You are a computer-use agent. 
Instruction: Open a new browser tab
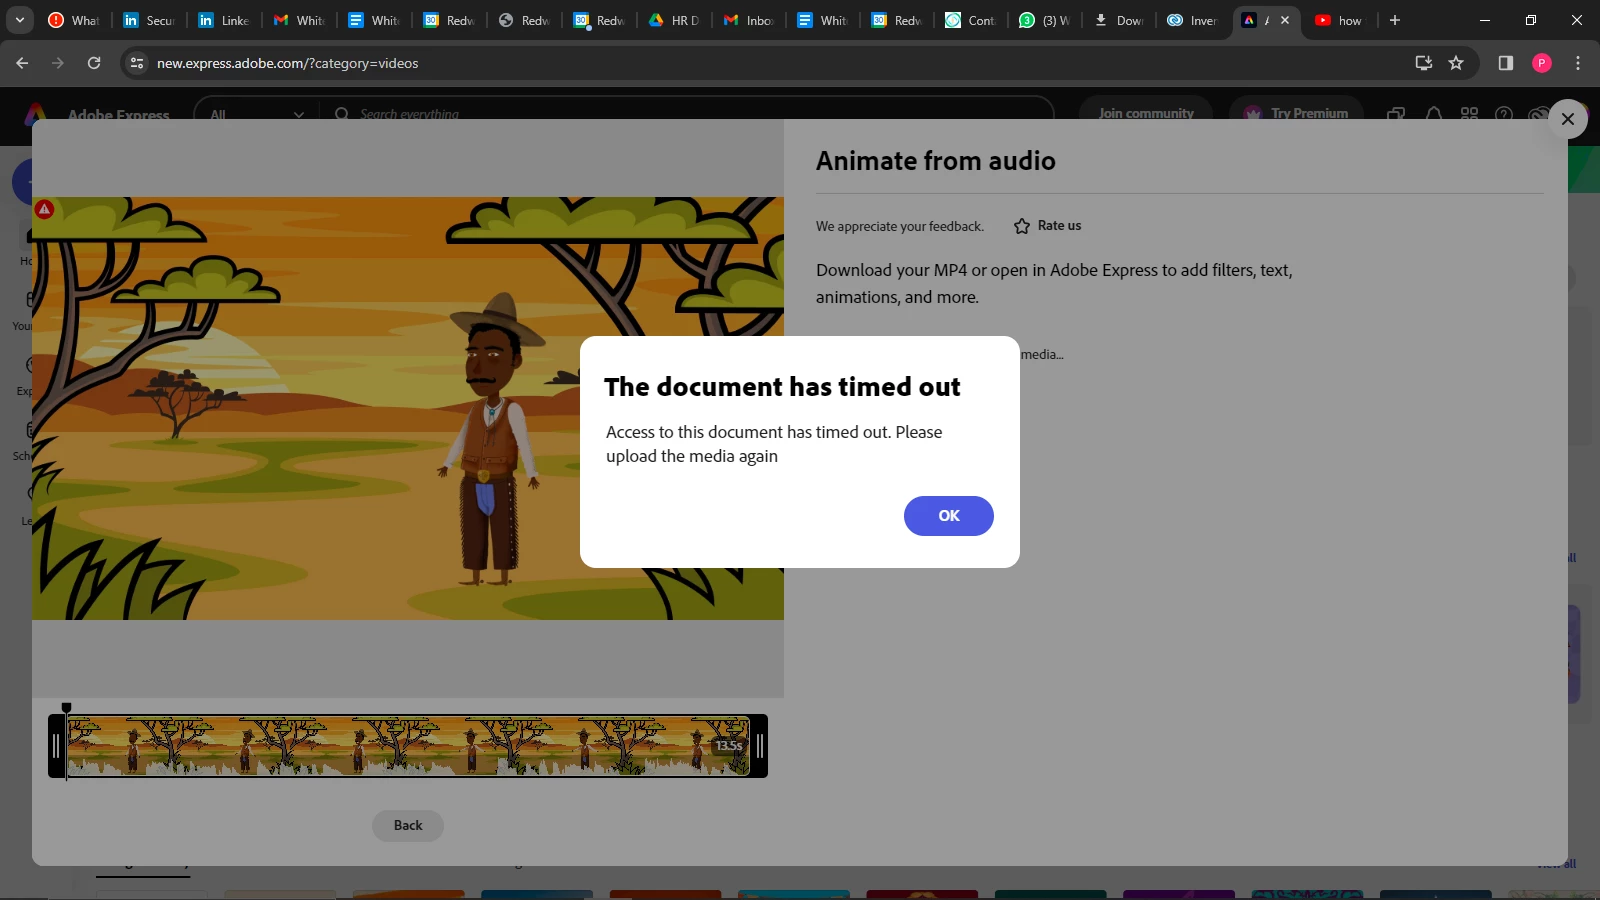[1395, 20]
